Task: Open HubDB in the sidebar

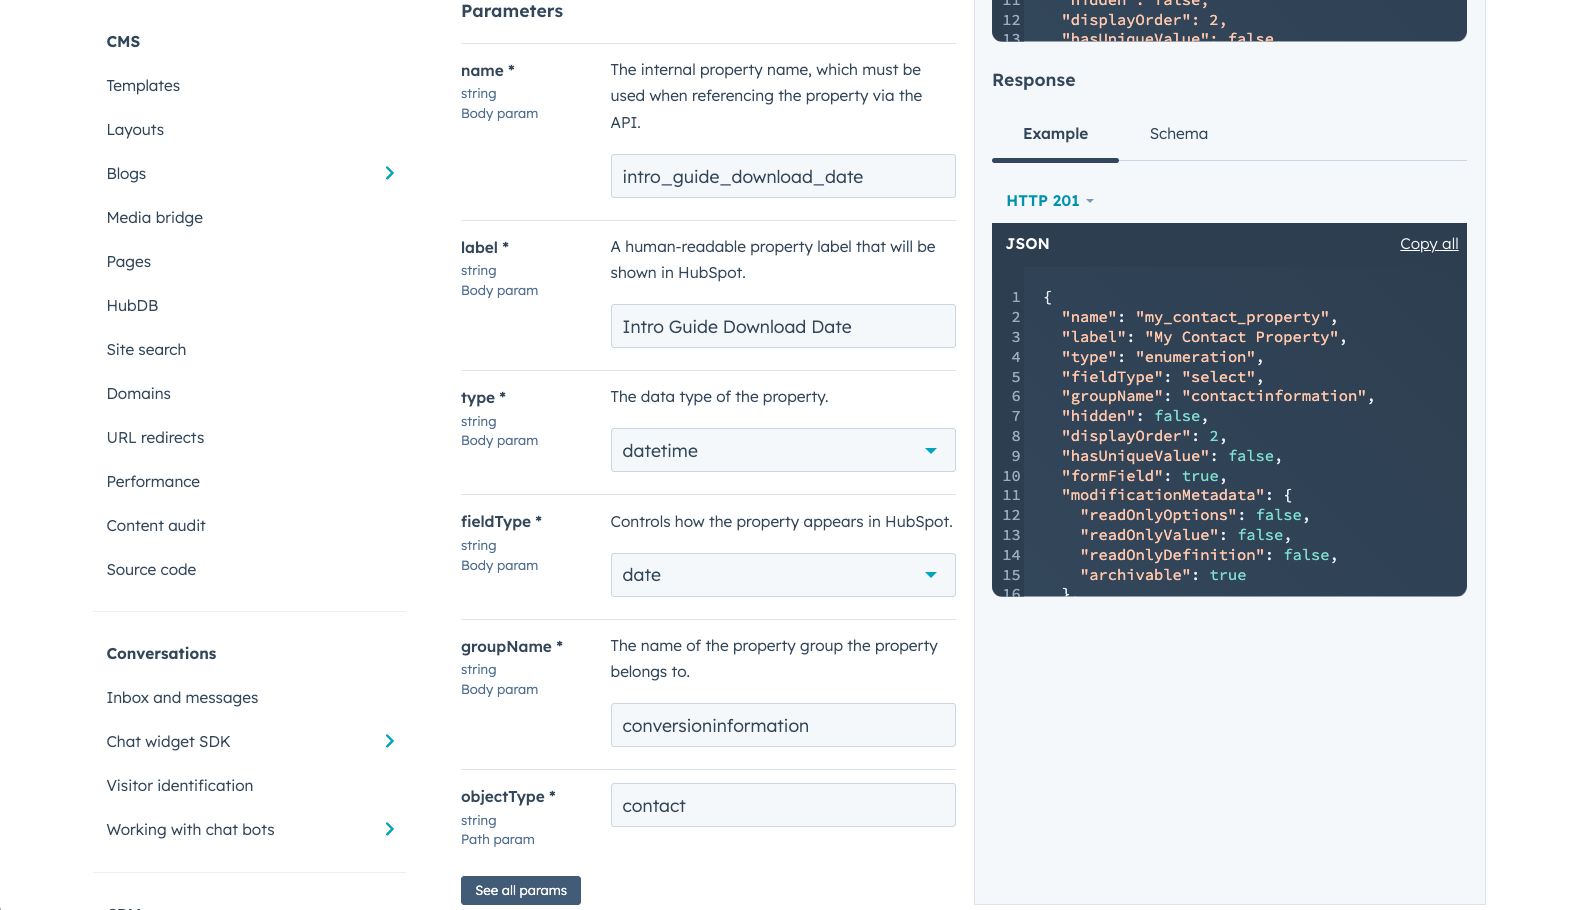Action: [132, 306]
